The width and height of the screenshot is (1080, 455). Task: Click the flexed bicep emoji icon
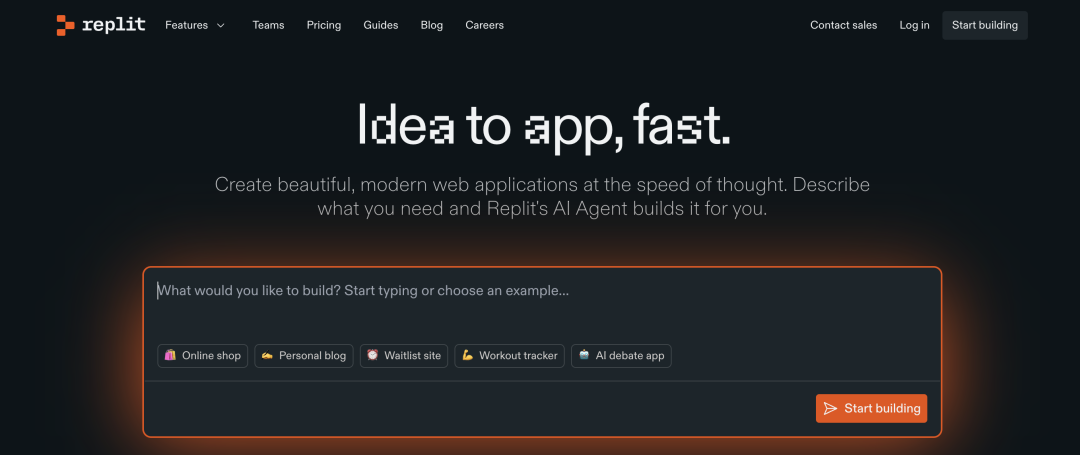(468, 355)
